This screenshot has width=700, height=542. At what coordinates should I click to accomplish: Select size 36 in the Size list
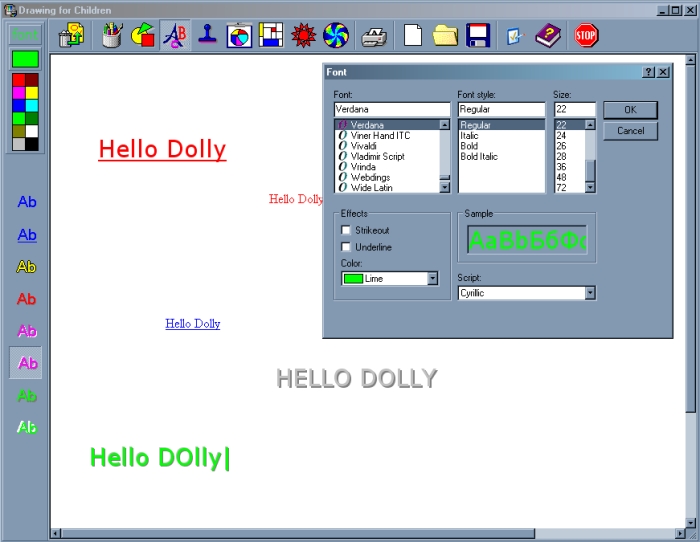pyautogui.click(x=561, y=167)
